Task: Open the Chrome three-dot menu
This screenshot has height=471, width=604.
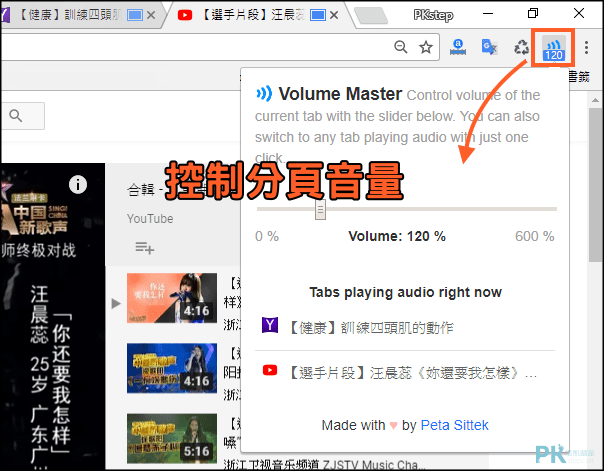Action: coord(586,47)
